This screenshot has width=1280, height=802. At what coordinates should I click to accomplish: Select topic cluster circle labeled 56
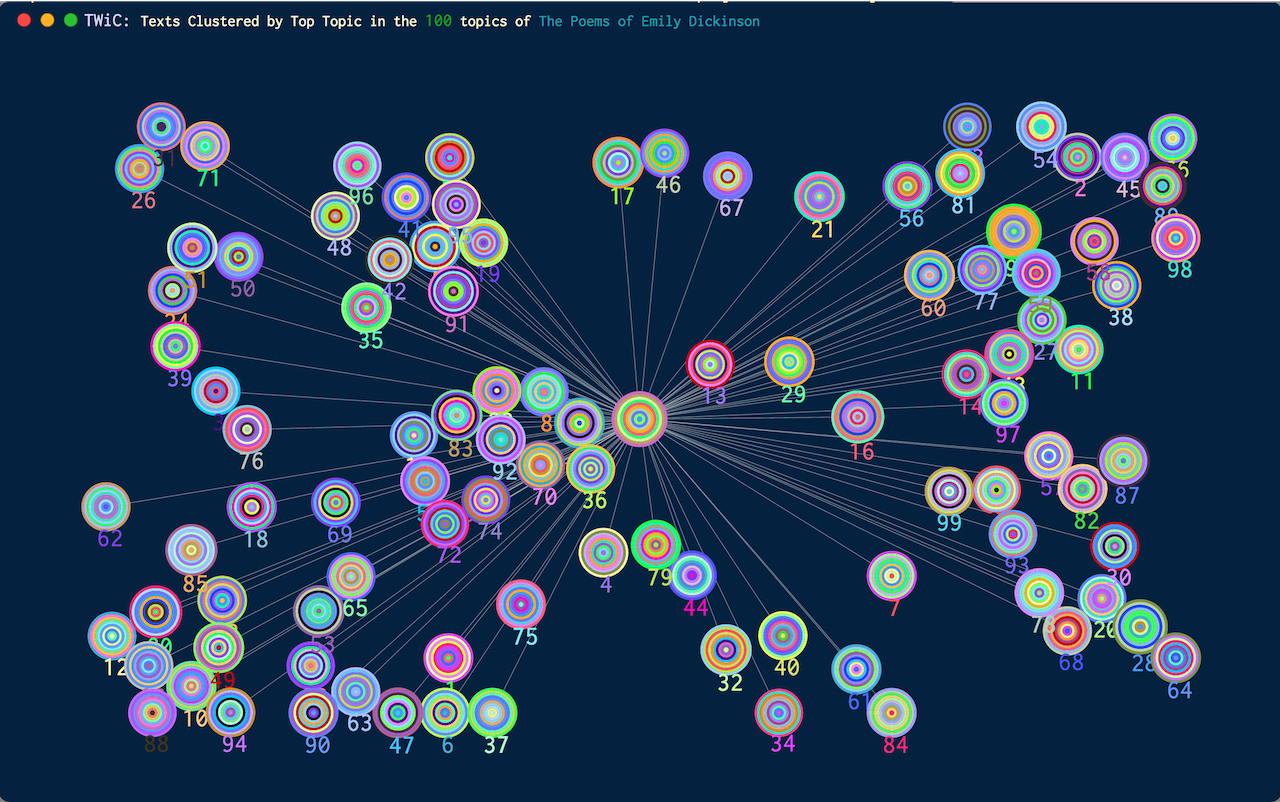click(907, 186)
